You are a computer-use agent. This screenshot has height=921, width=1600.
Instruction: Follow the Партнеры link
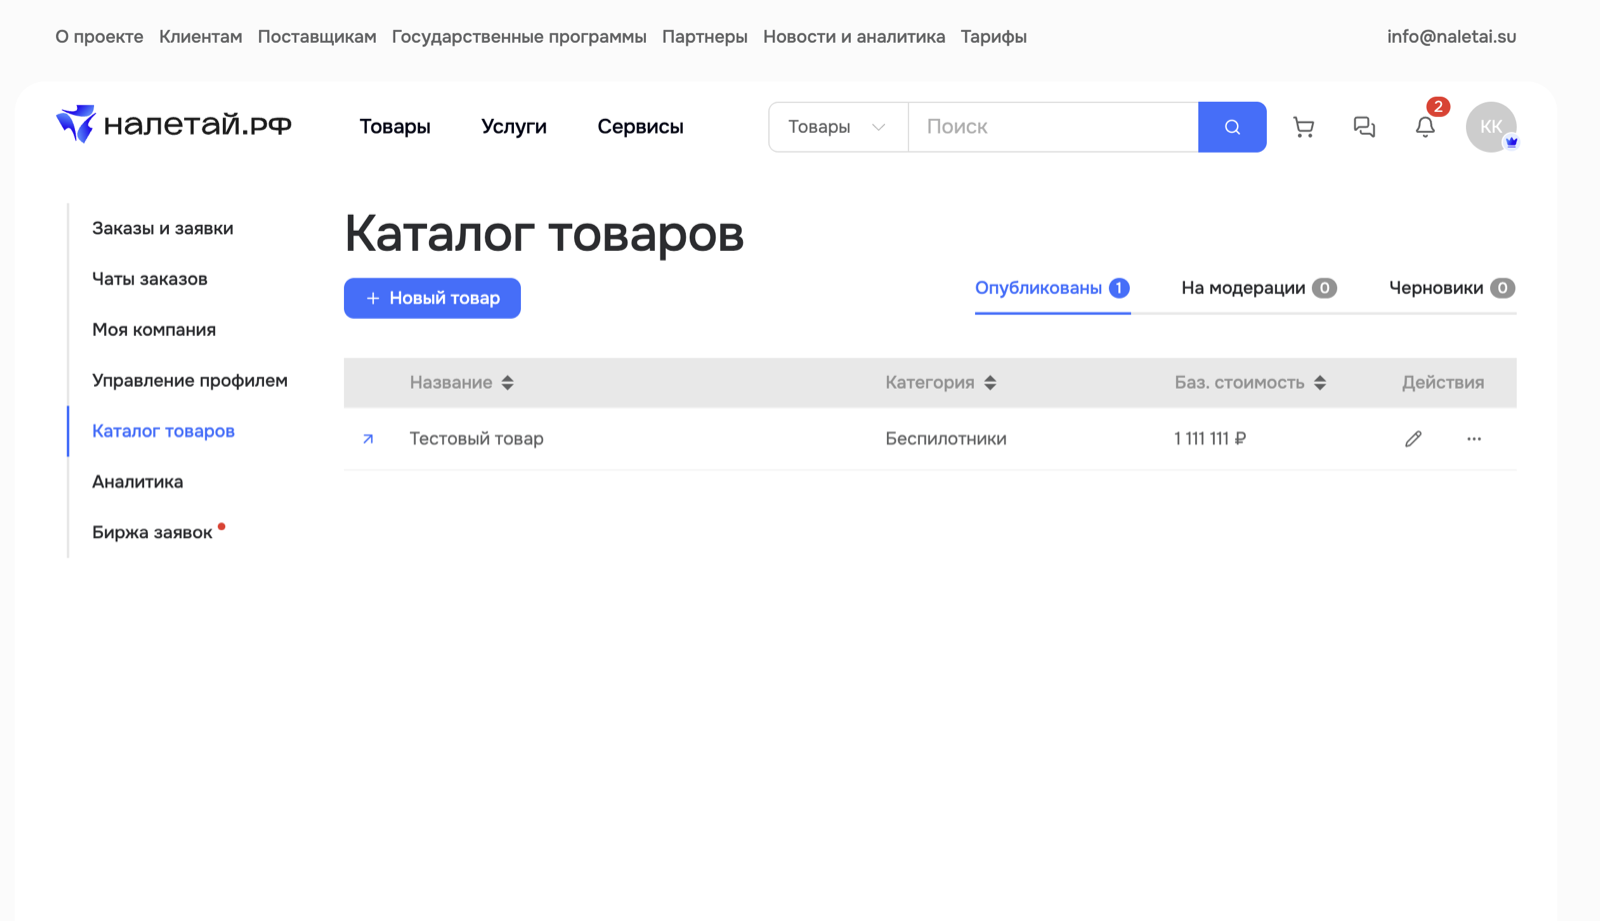click(x=705, y=37)
